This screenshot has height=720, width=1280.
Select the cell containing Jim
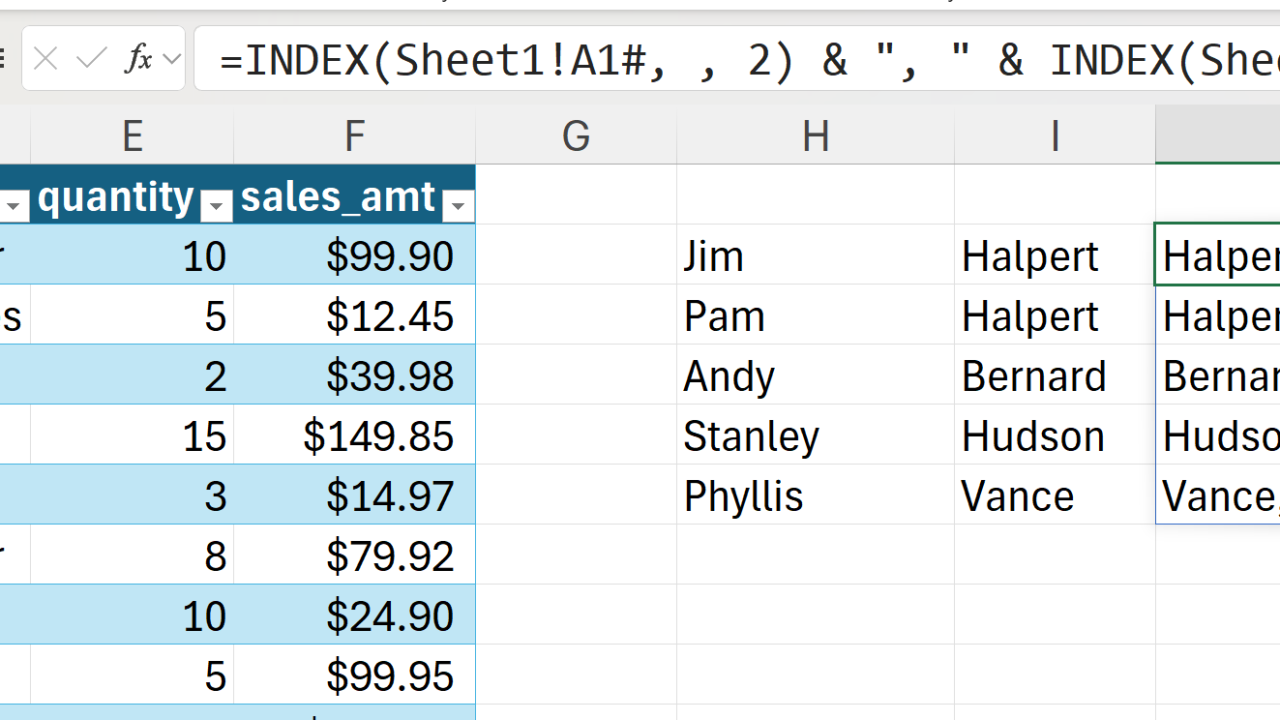pyautogui.click(x=815, y=256)
